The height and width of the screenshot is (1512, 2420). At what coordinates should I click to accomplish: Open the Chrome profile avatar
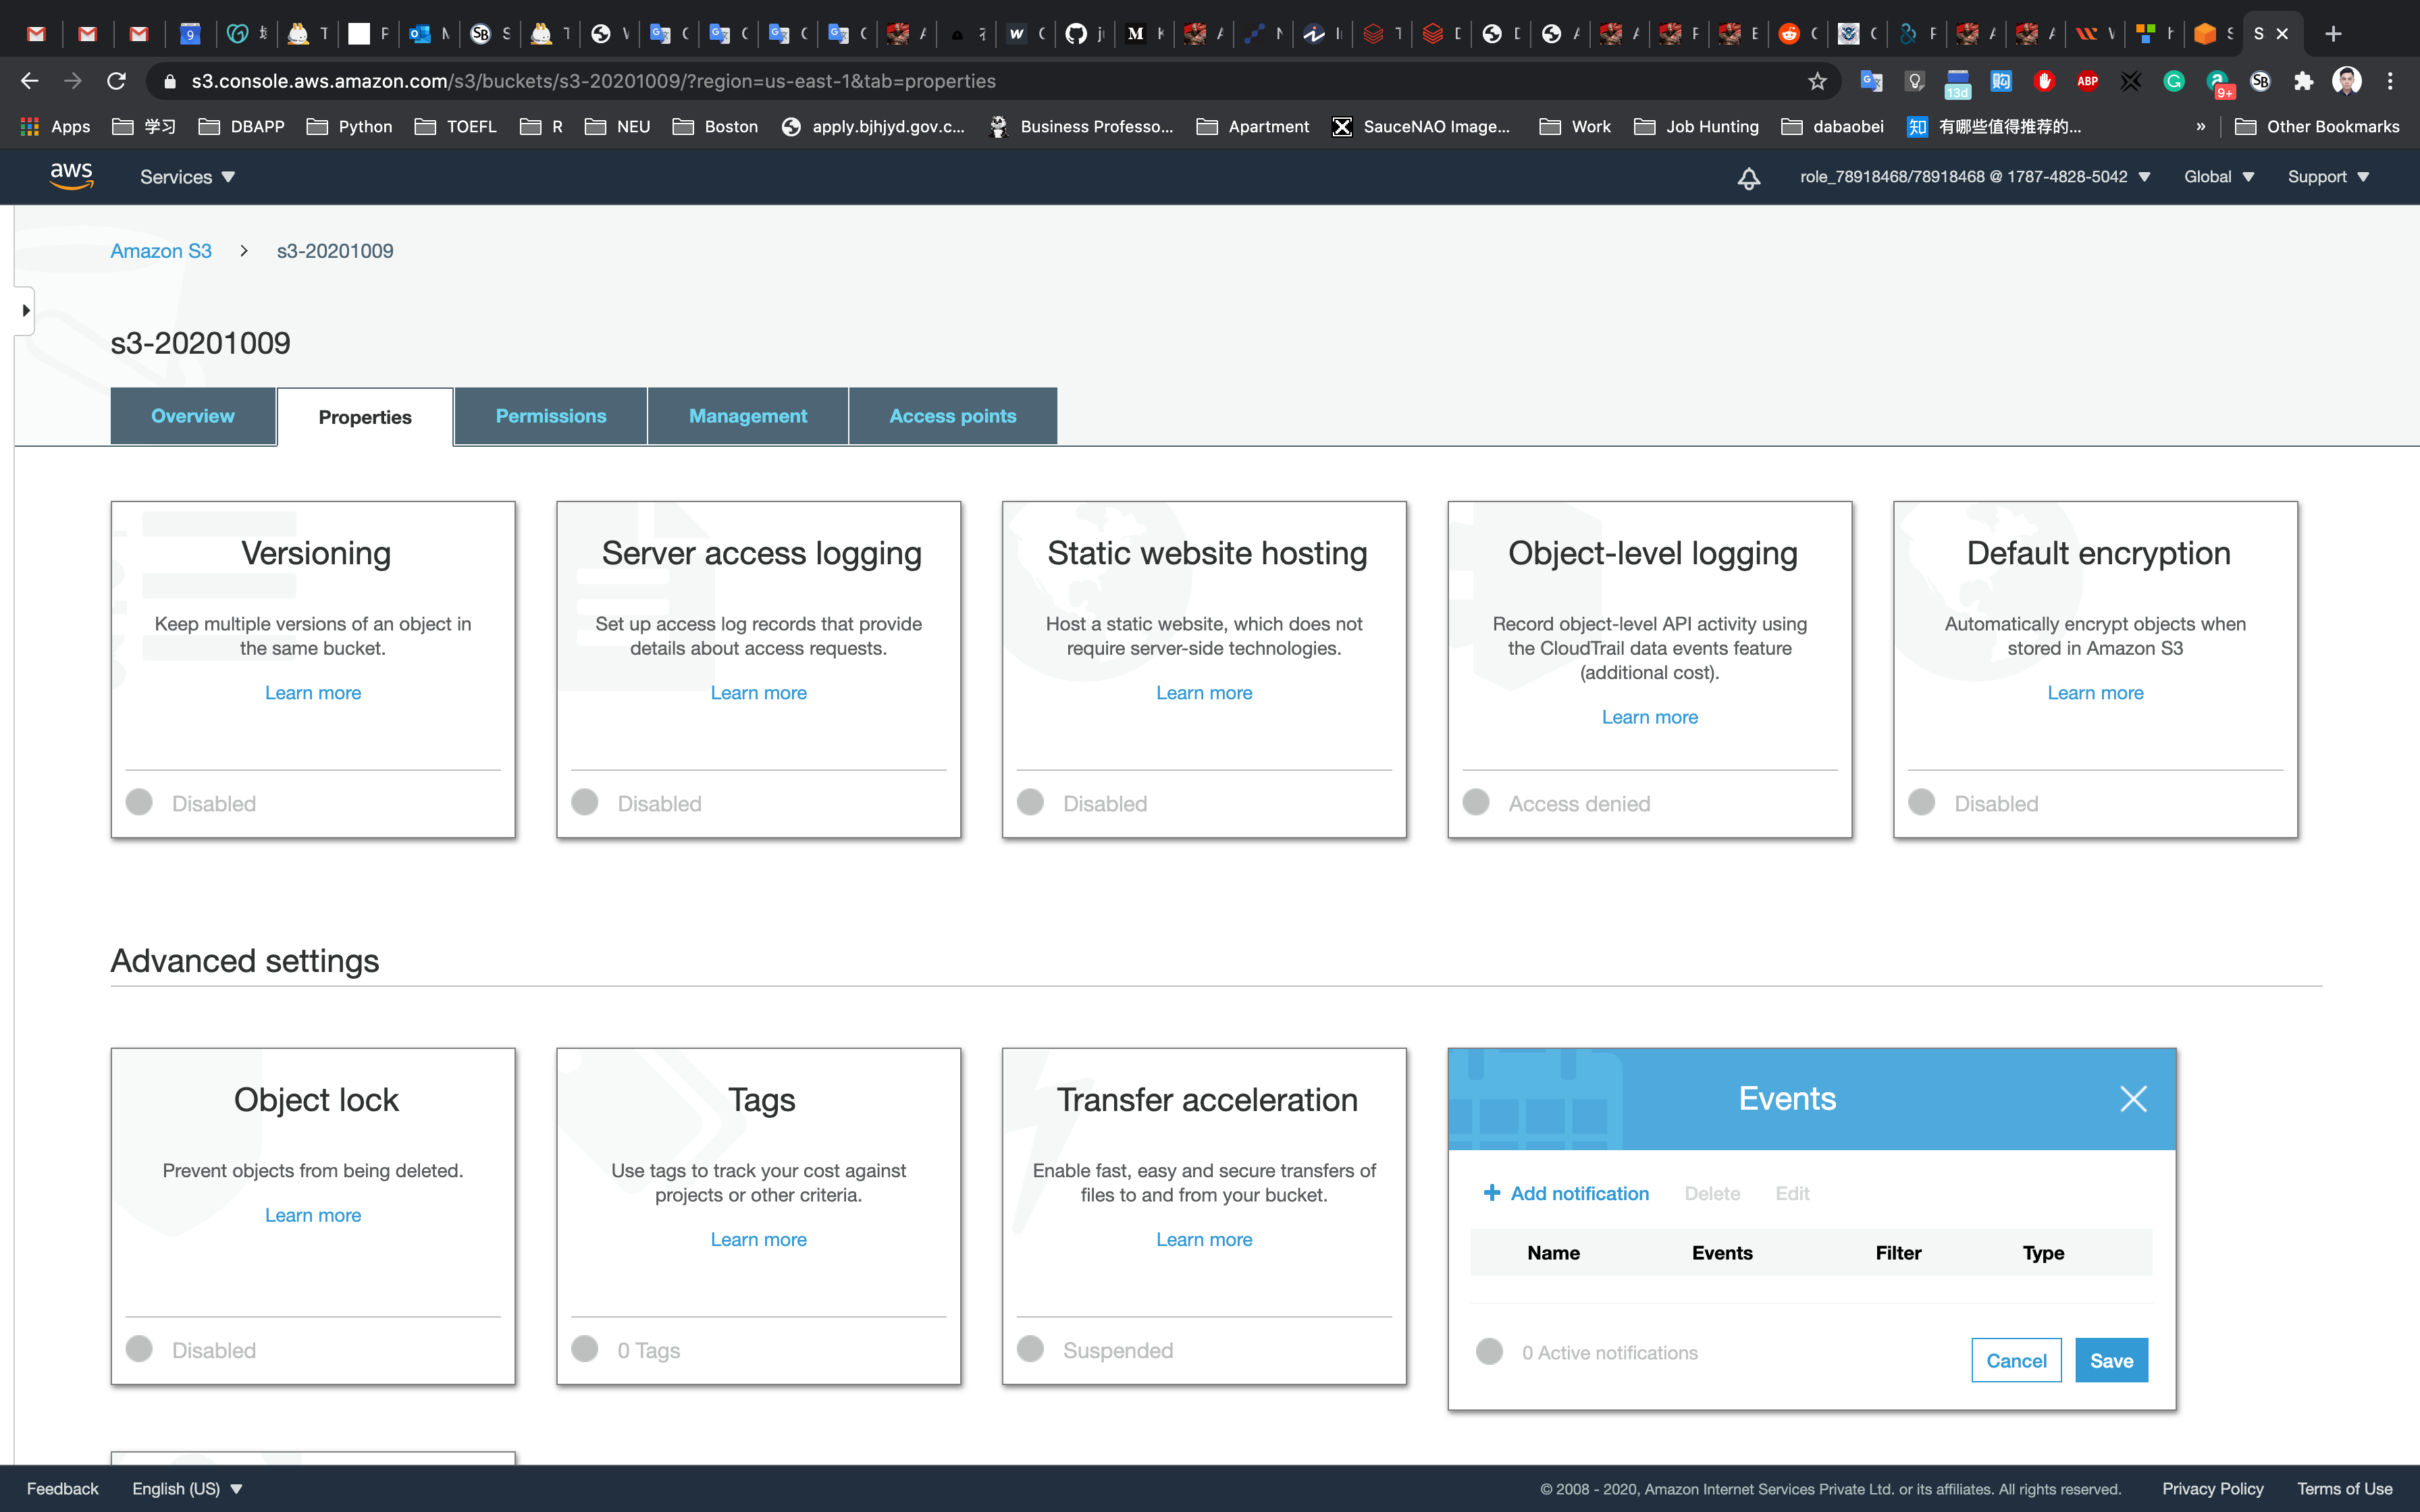[x=2346, y=81]
